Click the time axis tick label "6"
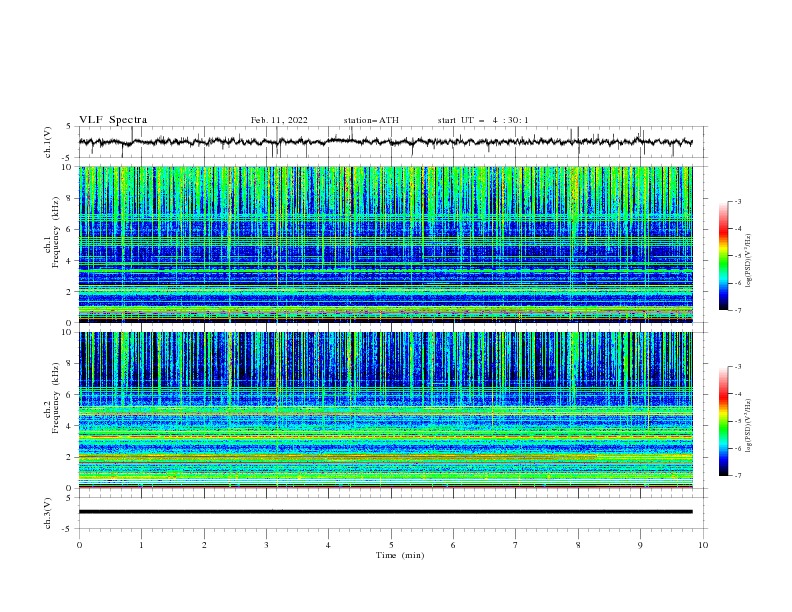Screen dimensions: 792x612 (453, 545)
